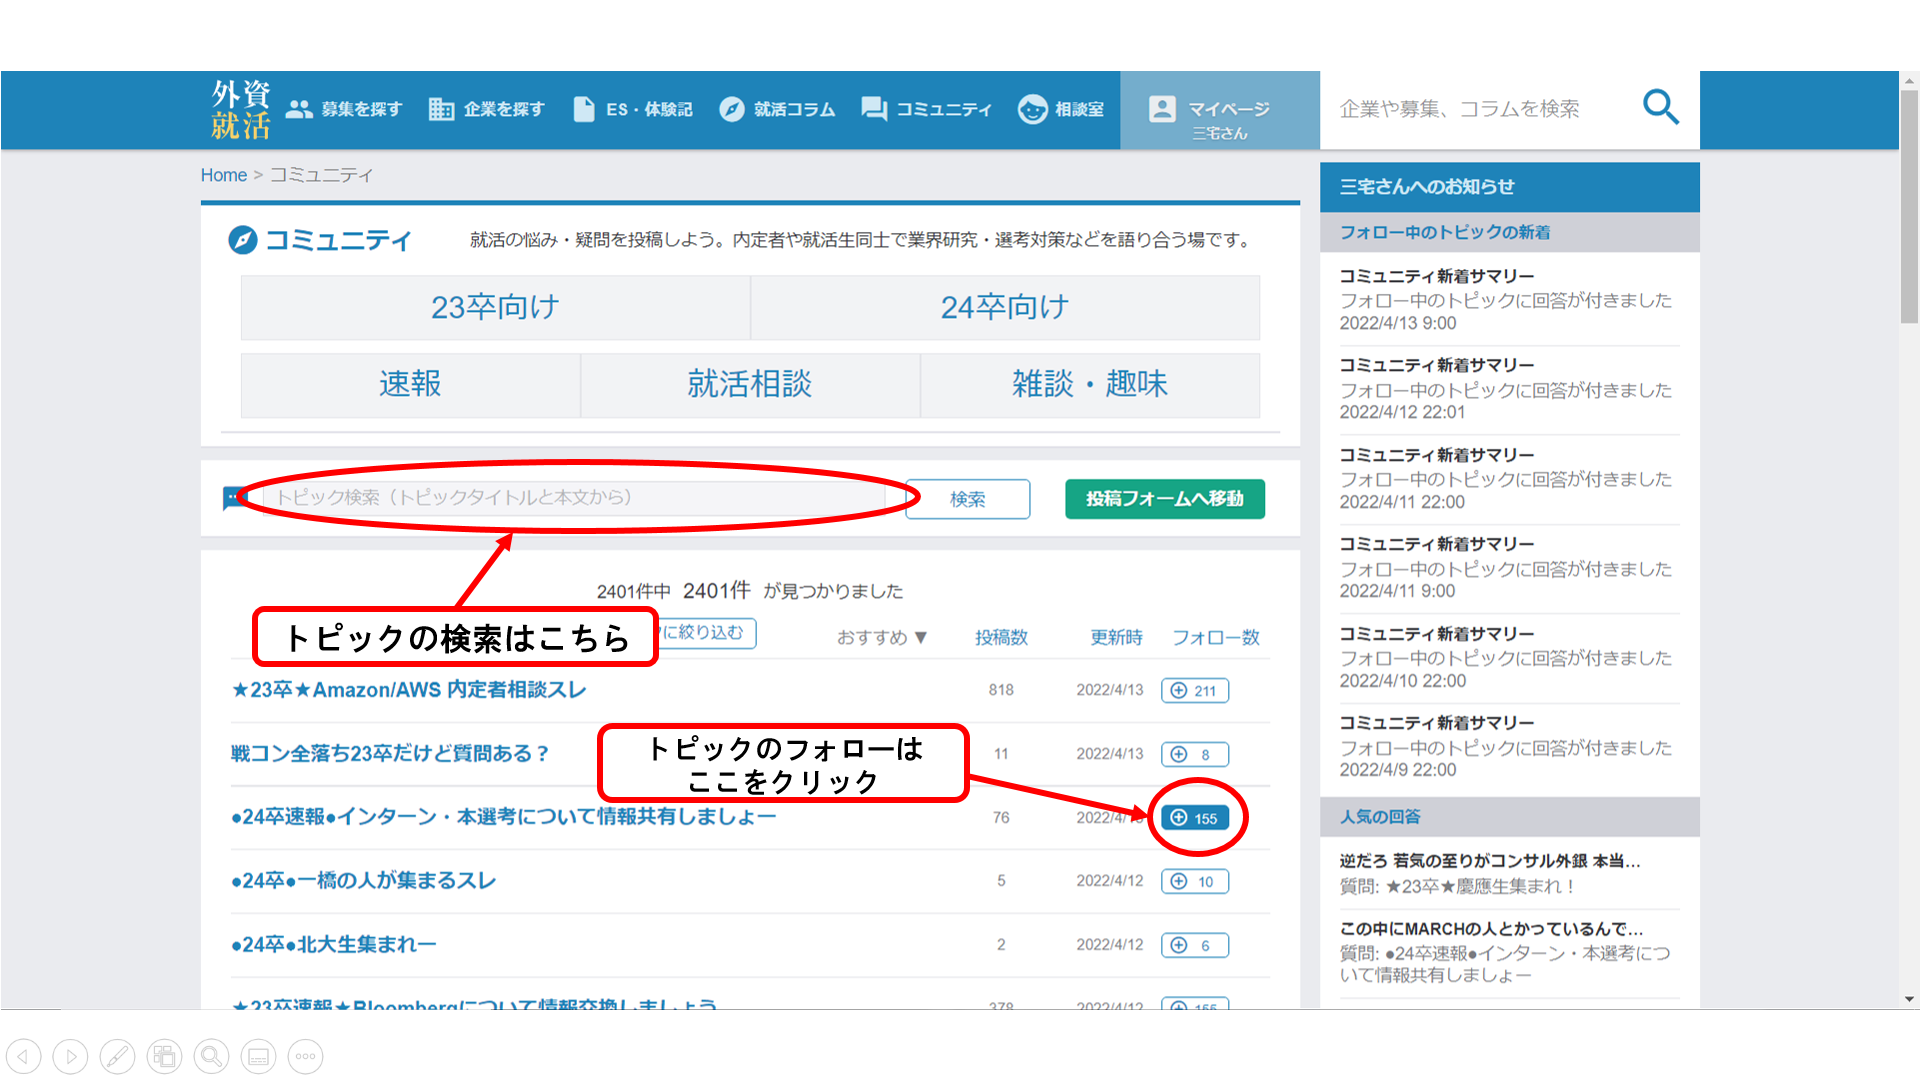1920x1080 pixels.
Task: Open 戦コン全落ち23卒 topic
Action: [x=390, y=753]
